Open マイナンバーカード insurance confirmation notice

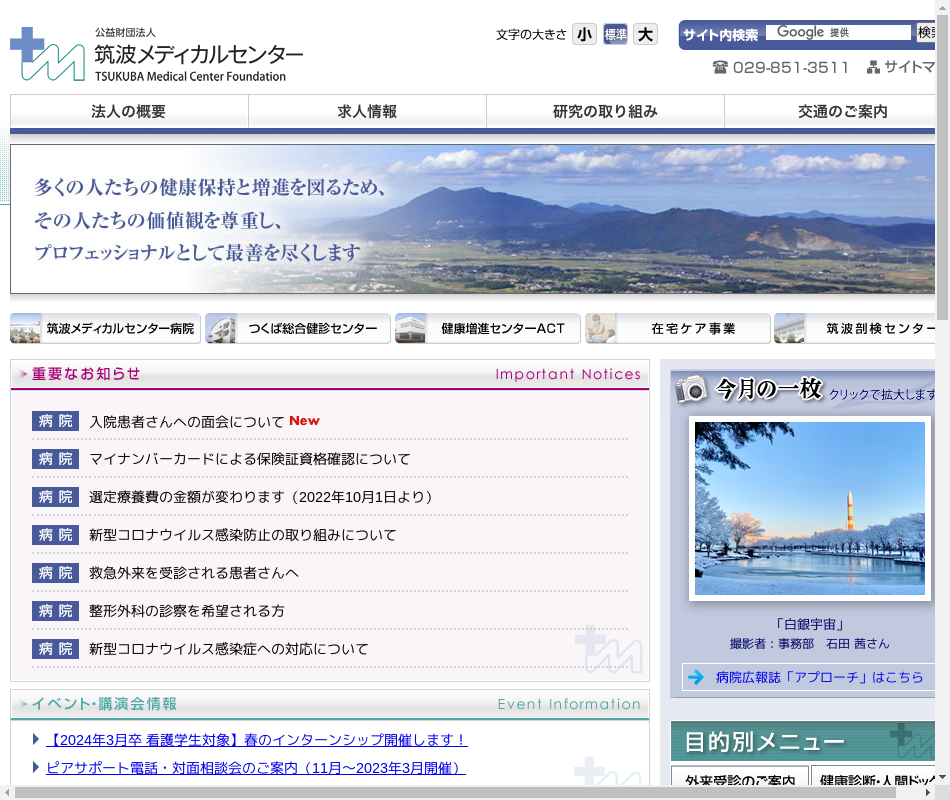point(249,460)
